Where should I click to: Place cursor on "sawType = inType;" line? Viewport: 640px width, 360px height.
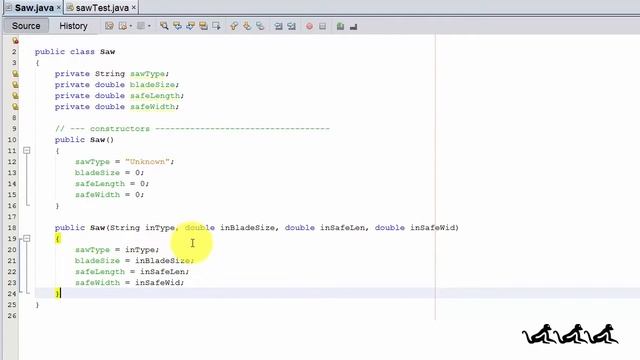tap(117, 249)
